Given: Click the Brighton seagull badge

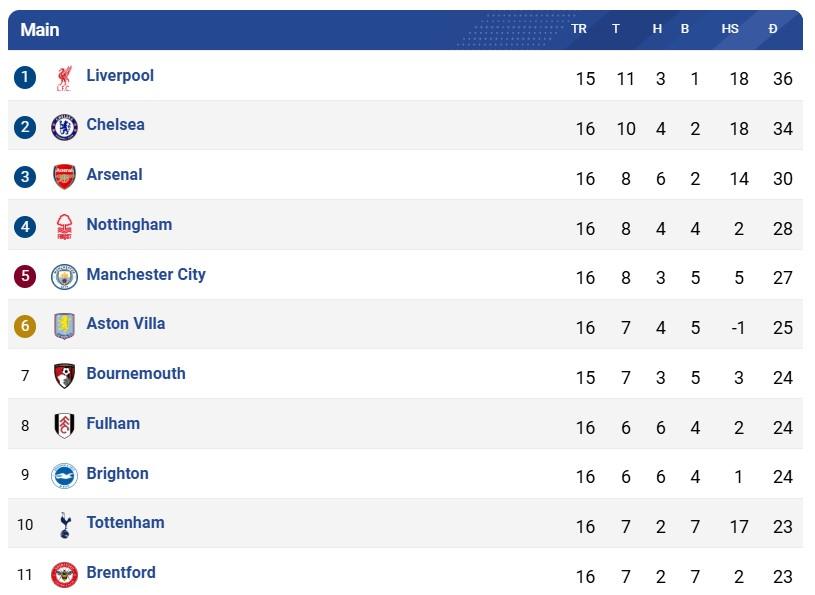Looking at the screenshot, I should point(64,475).
